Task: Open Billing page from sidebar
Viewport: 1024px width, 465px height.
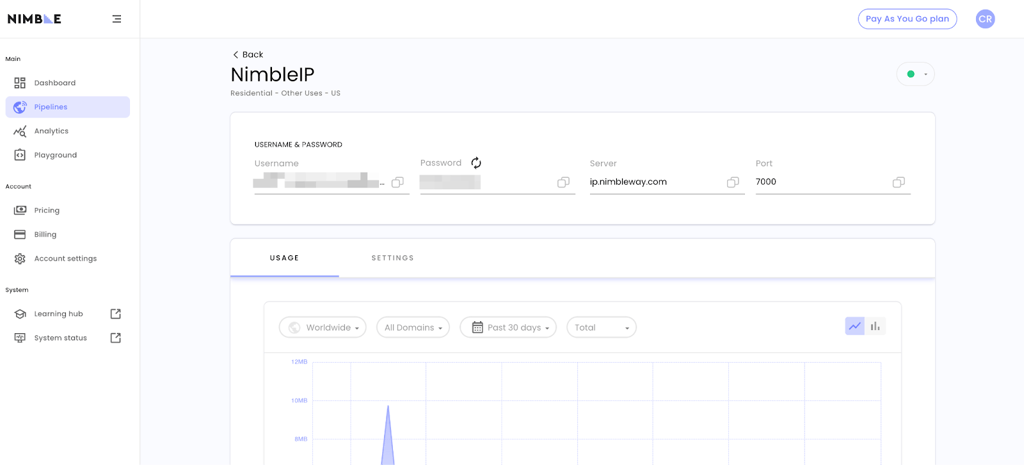Action: pos(68,234)
